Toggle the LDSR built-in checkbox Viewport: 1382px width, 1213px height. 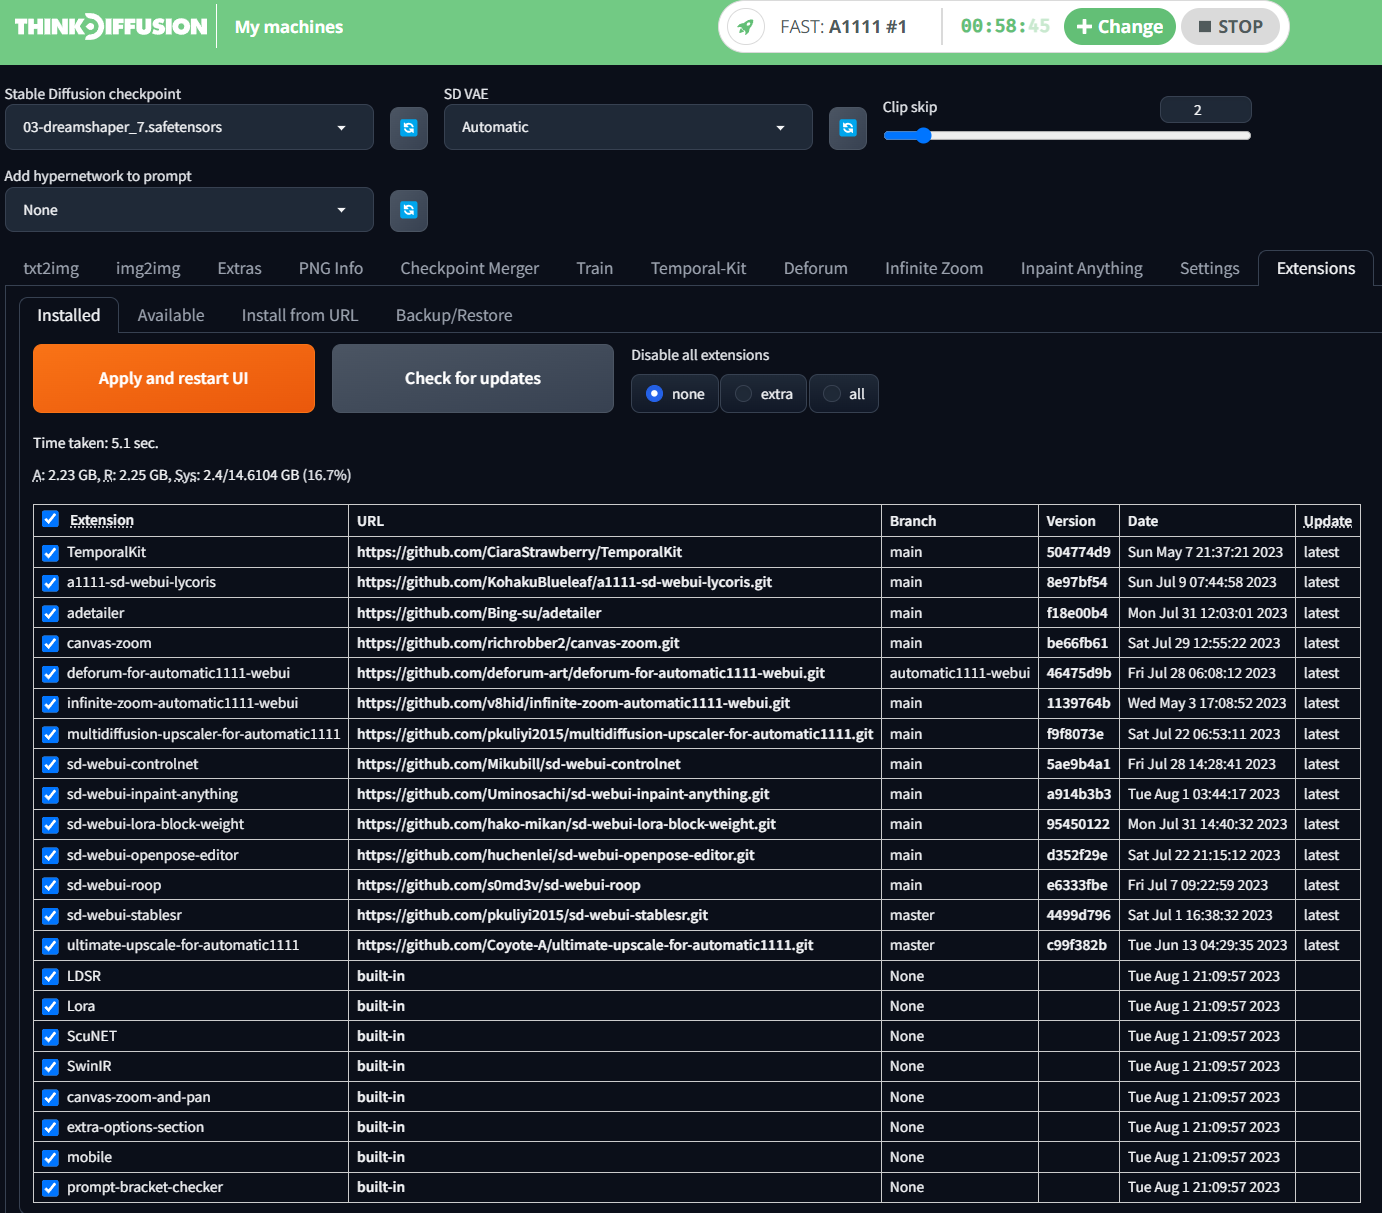50,977
